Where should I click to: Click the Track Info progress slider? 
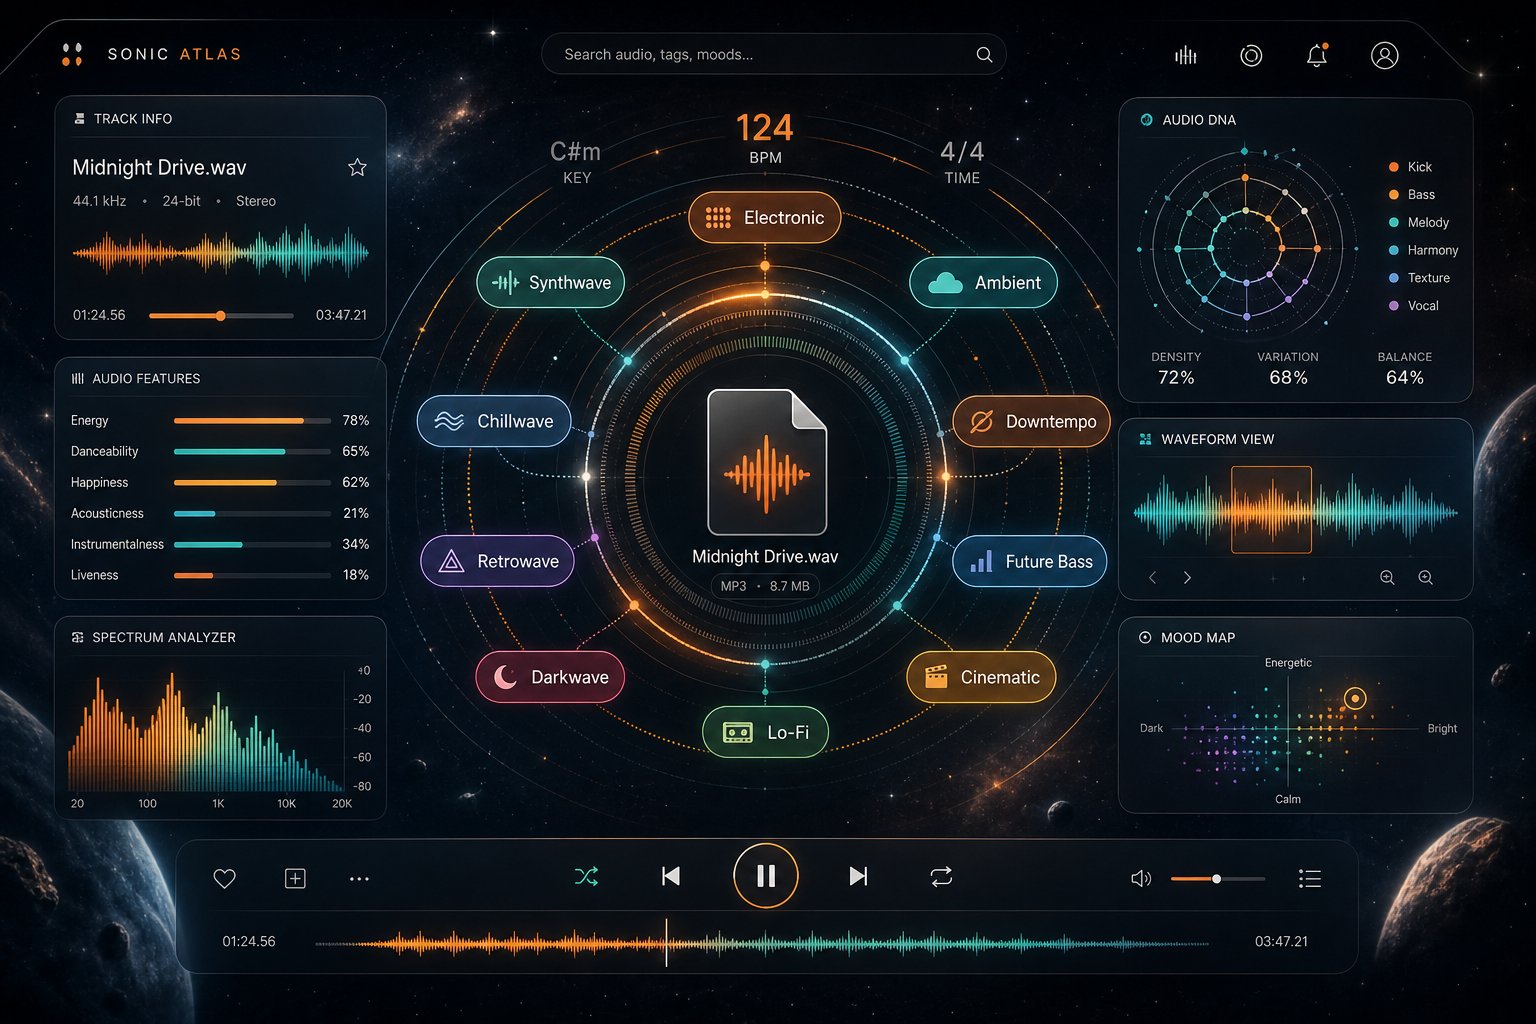[x=221, y=315]
